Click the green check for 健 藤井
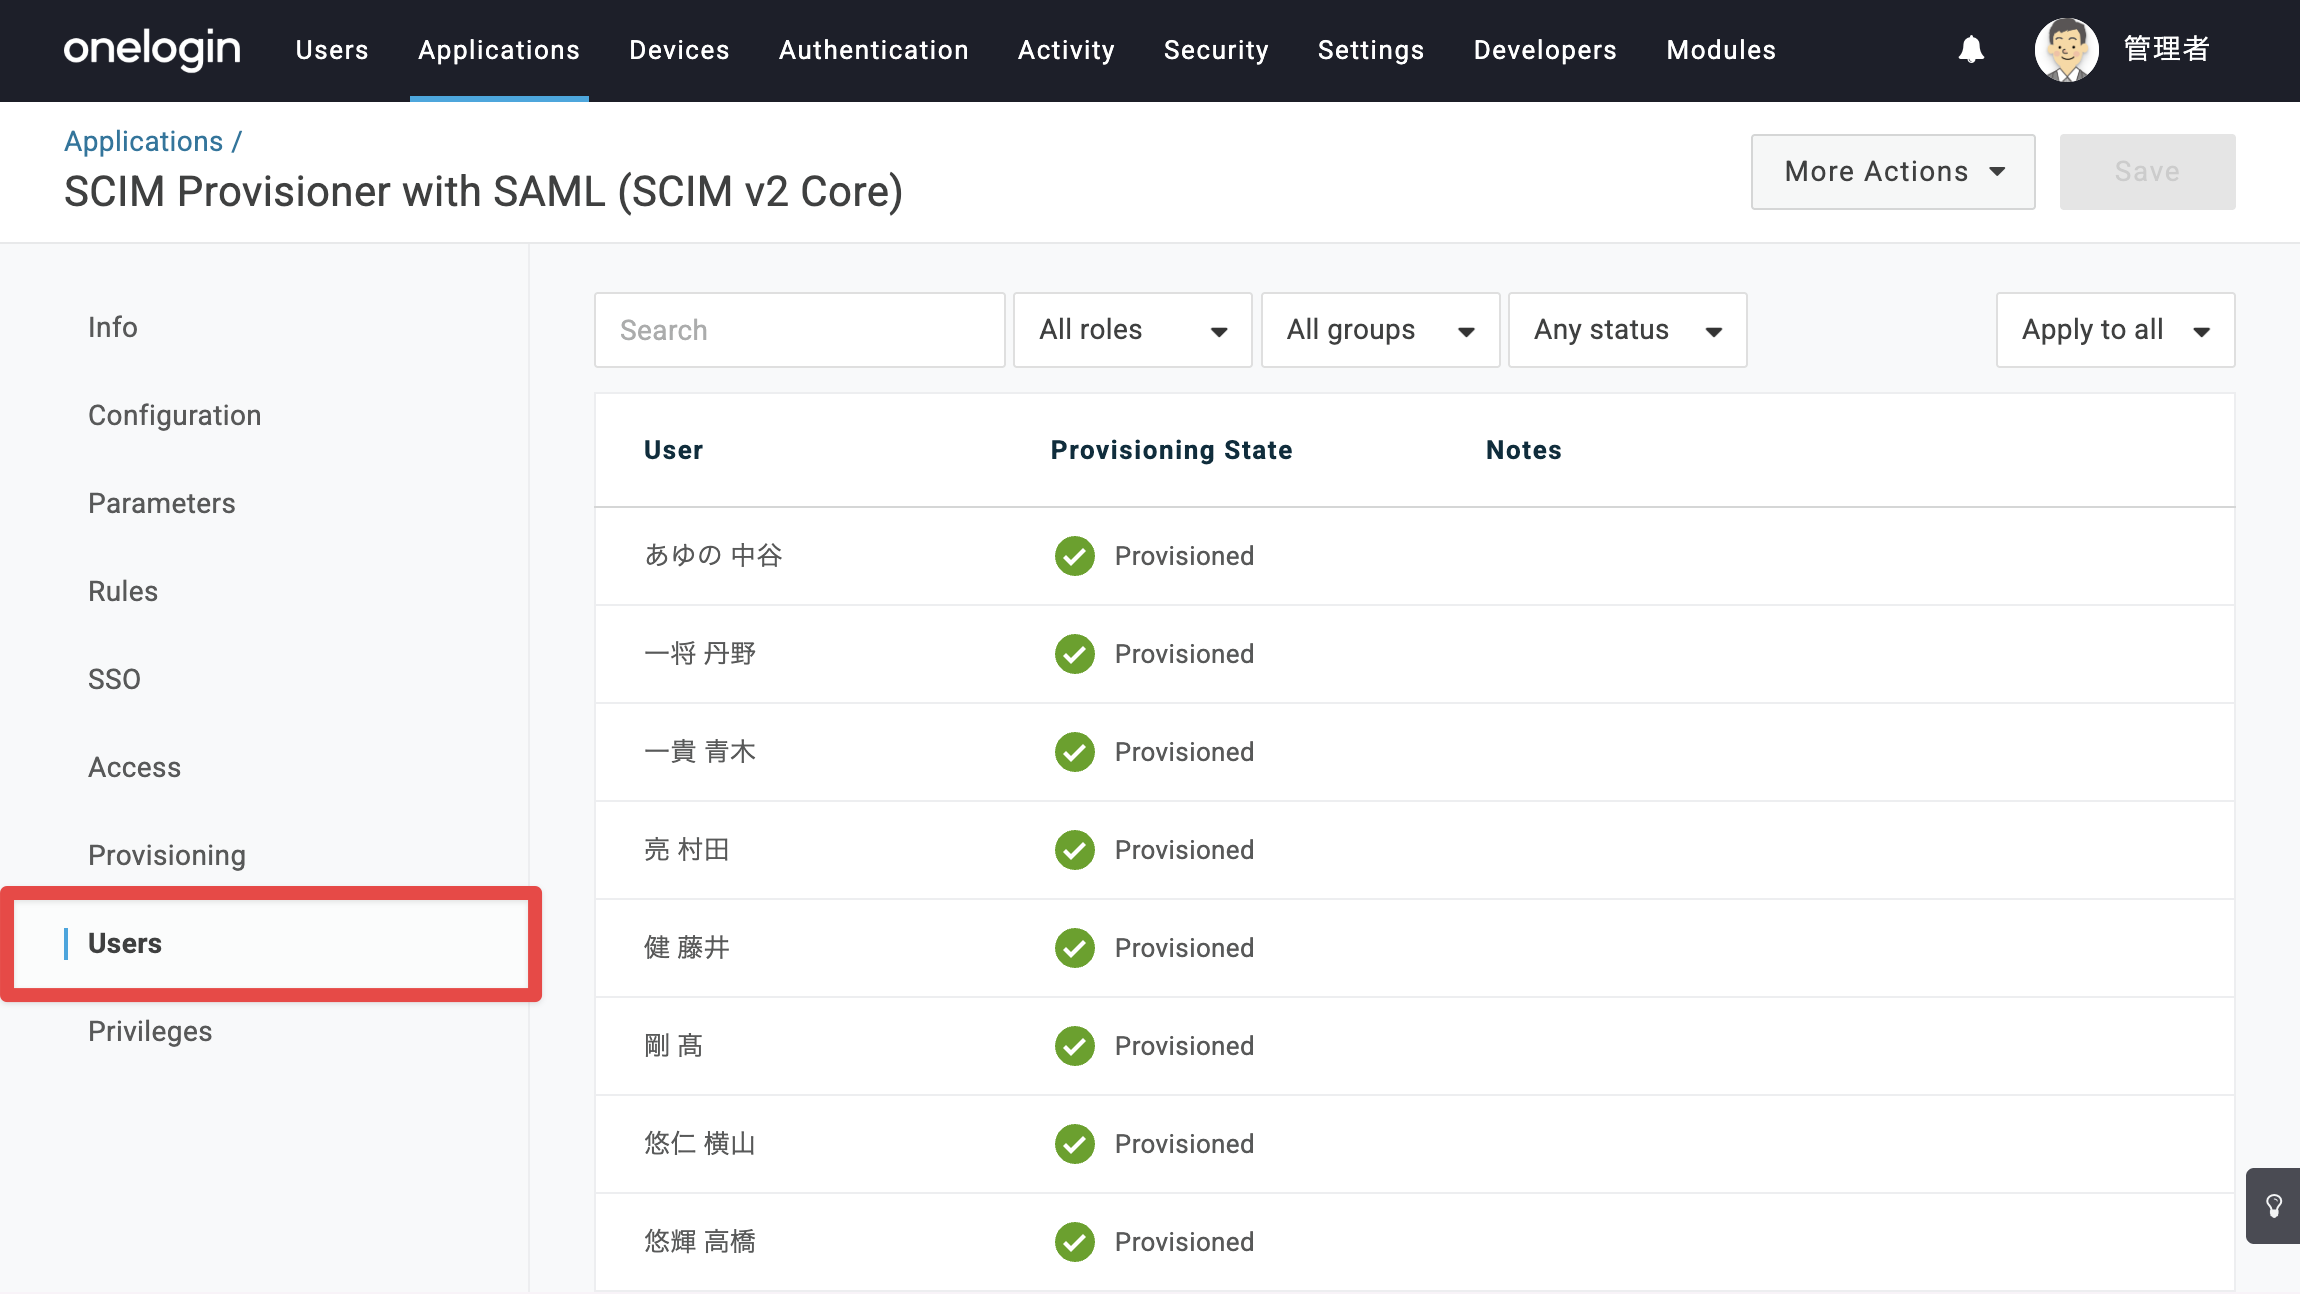Image resolution: width=2300 pixels, height=1294 pixels. pyautogui.click(x=1075, y=948)
